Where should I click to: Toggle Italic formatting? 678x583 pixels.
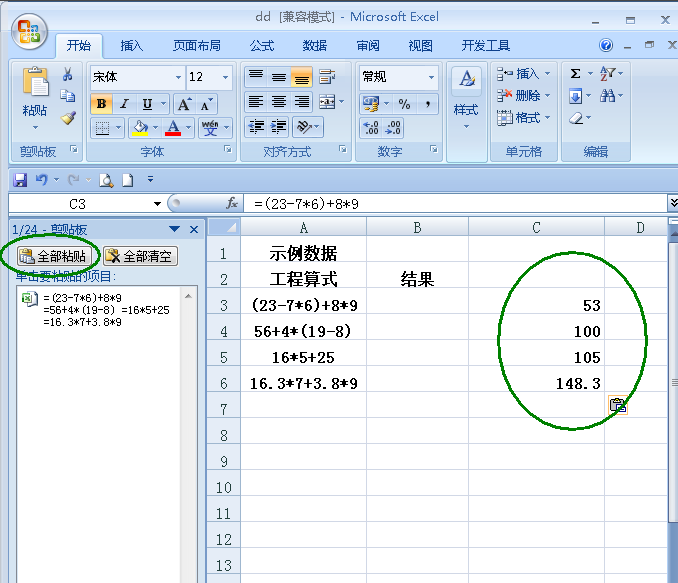124,104
